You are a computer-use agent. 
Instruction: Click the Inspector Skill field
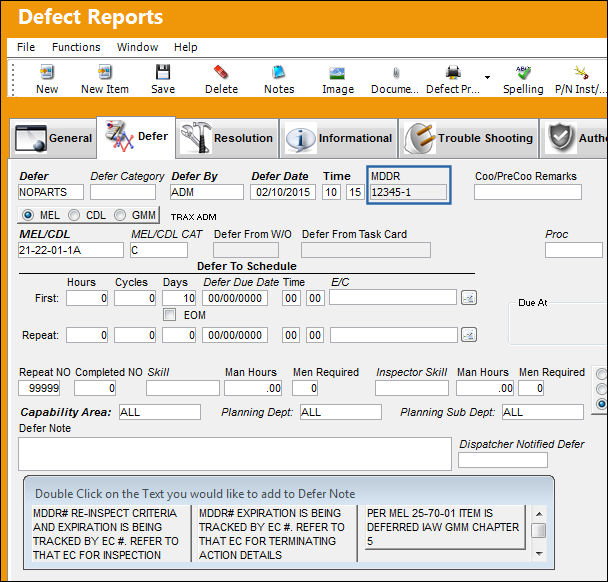click(412, 388)
